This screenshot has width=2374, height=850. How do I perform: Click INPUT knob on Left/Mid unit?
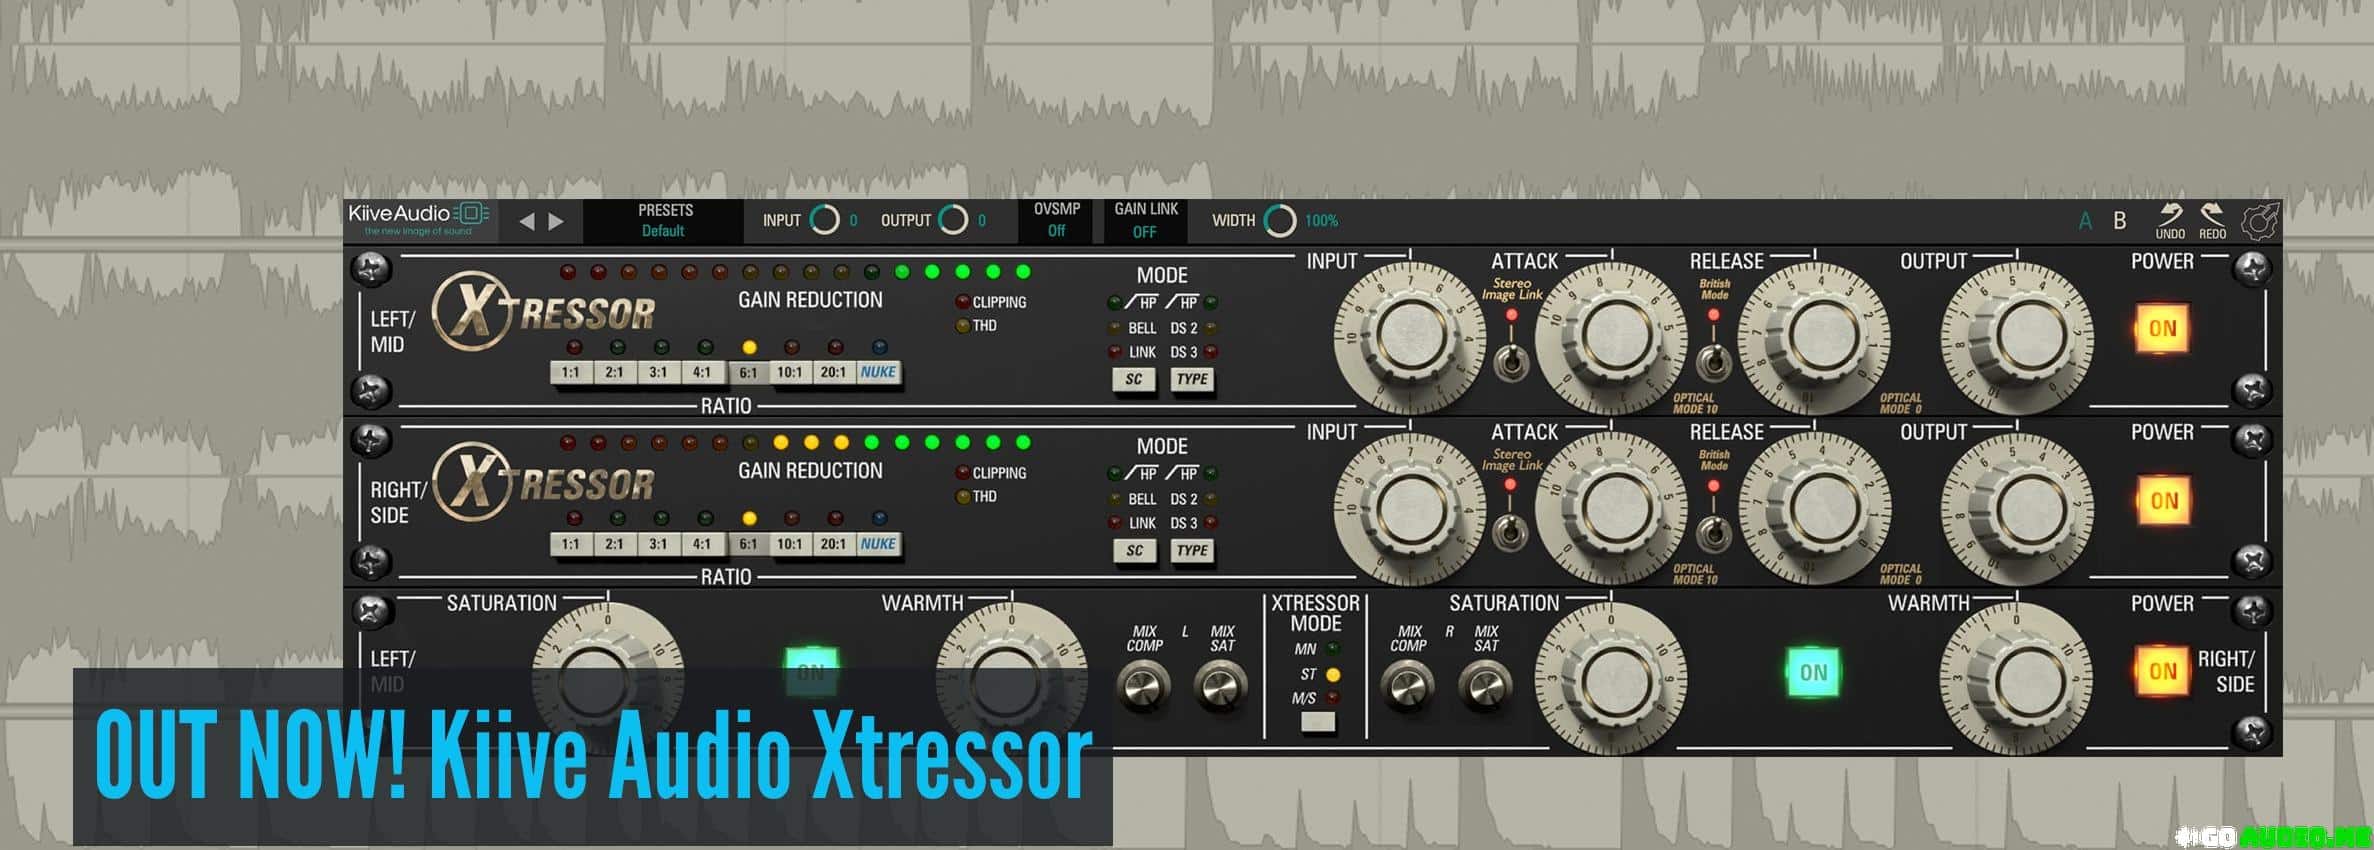1410,337
